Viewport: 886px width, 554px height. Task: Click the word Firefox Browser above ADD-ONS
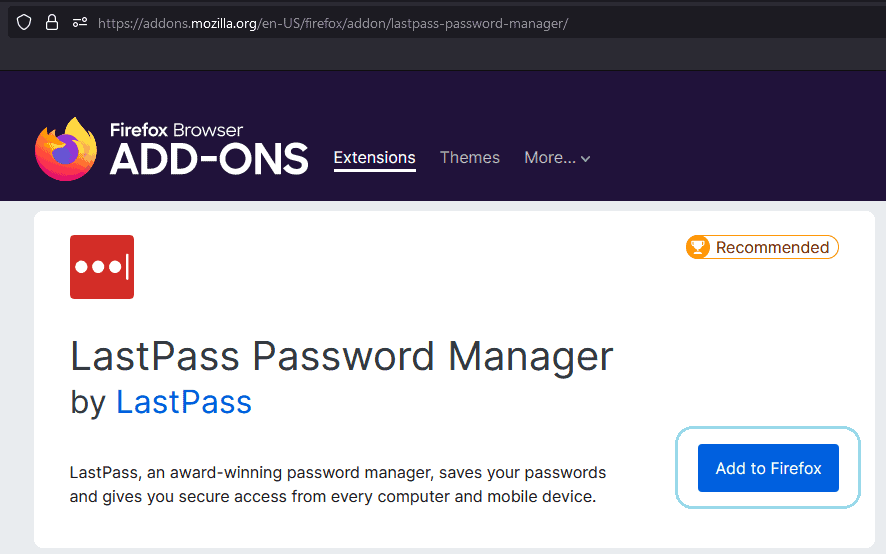tap(176, 130)
